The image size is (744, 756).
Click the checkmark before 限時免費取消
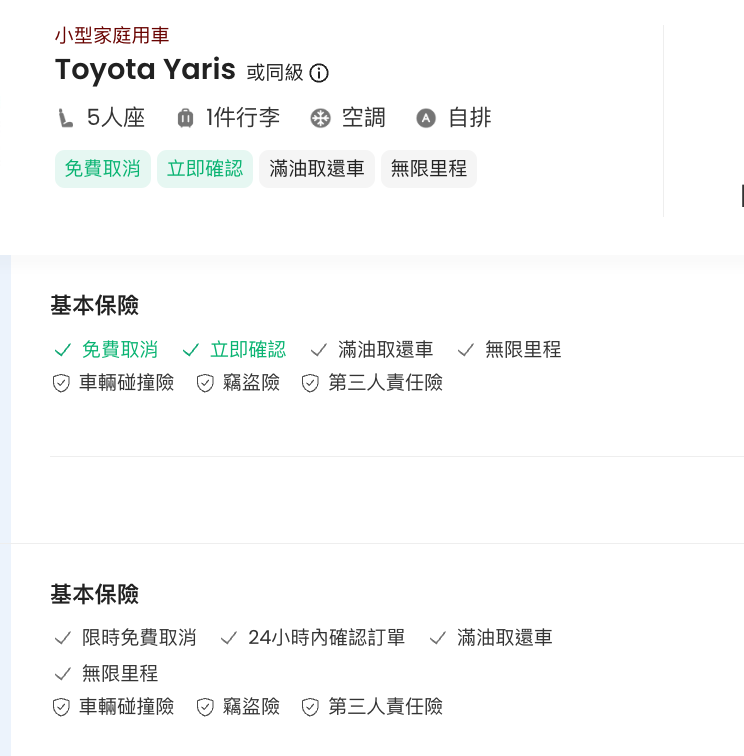pos(63,638)
